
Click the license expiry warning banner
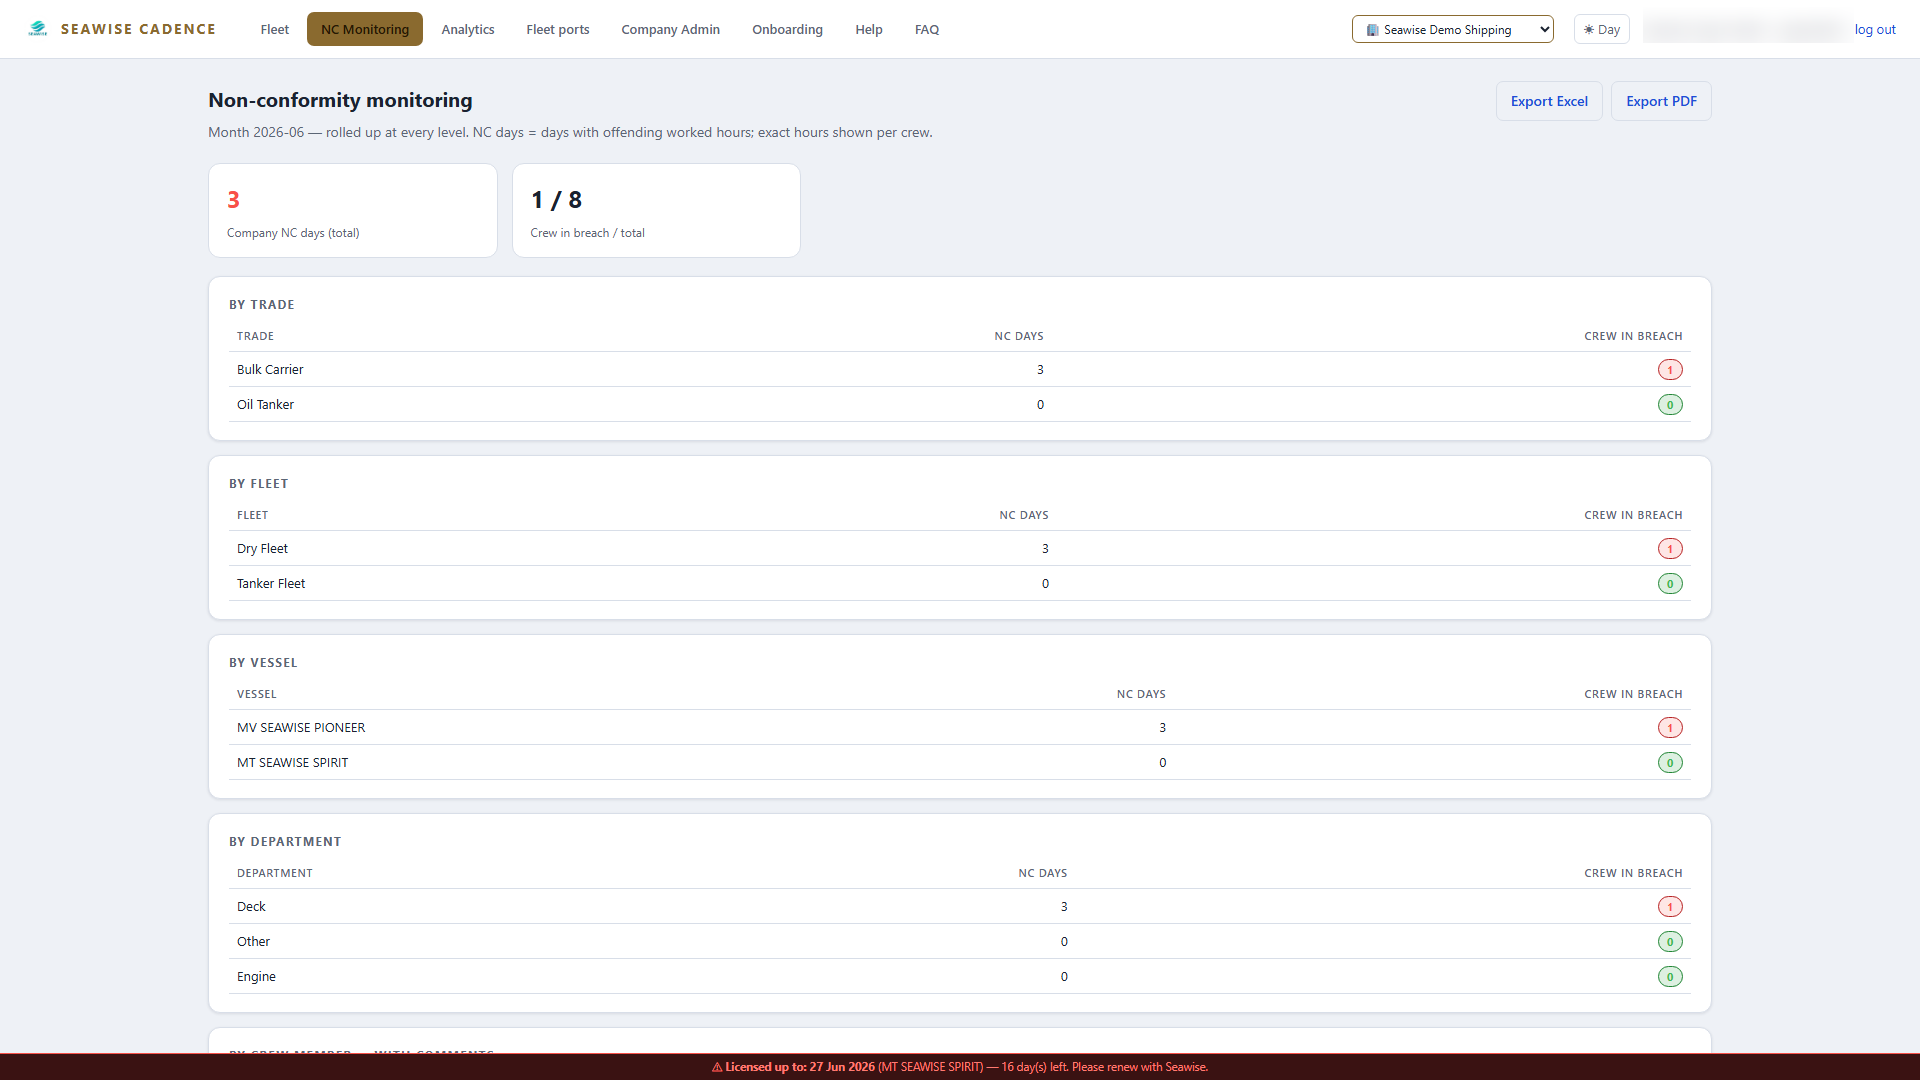click(959, 1066)
